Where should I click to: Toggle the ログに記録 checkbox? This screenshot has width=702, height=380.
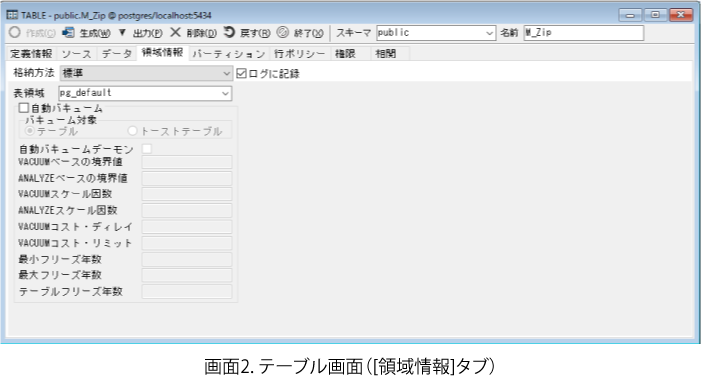(x=241, y=73)
